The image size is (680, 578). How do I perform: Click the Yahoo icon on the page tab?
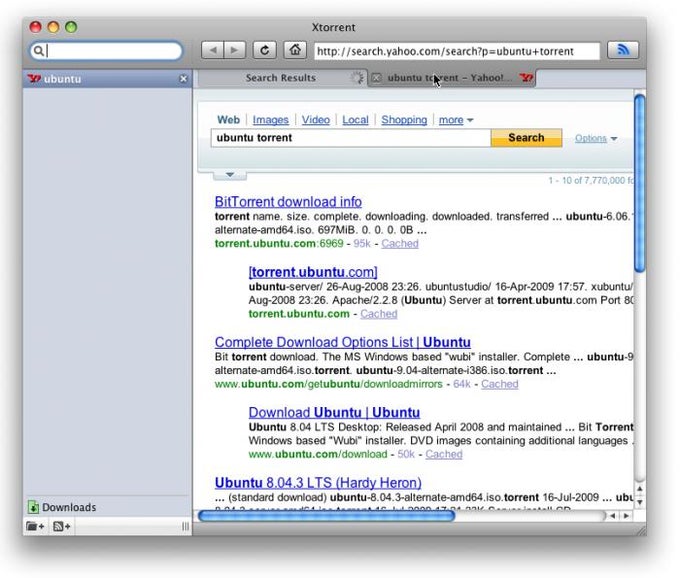526,78
